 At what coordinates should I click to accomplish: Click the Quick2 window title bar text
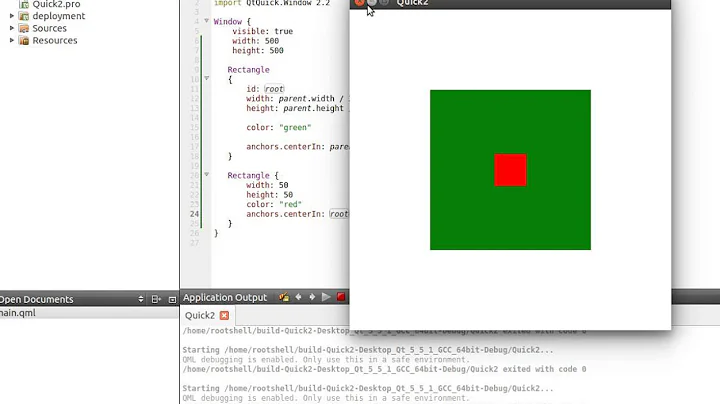point(412,3)
